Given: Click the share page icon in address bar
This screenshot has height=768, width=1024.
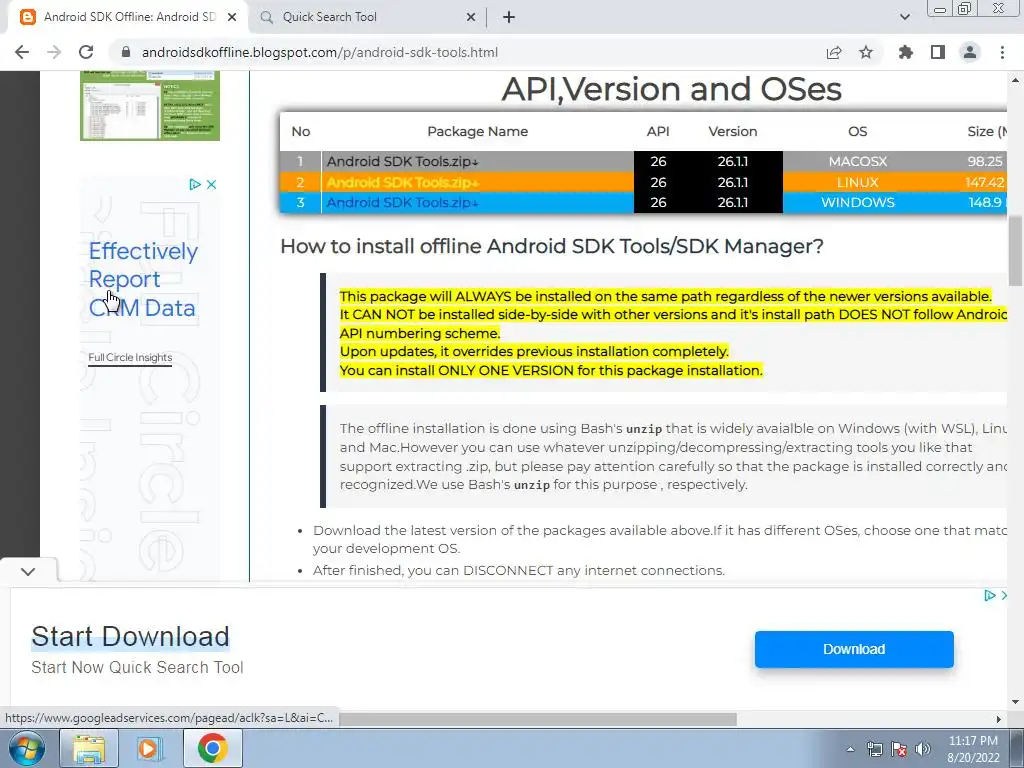Looking at the screenshot, I should [834, 52].
